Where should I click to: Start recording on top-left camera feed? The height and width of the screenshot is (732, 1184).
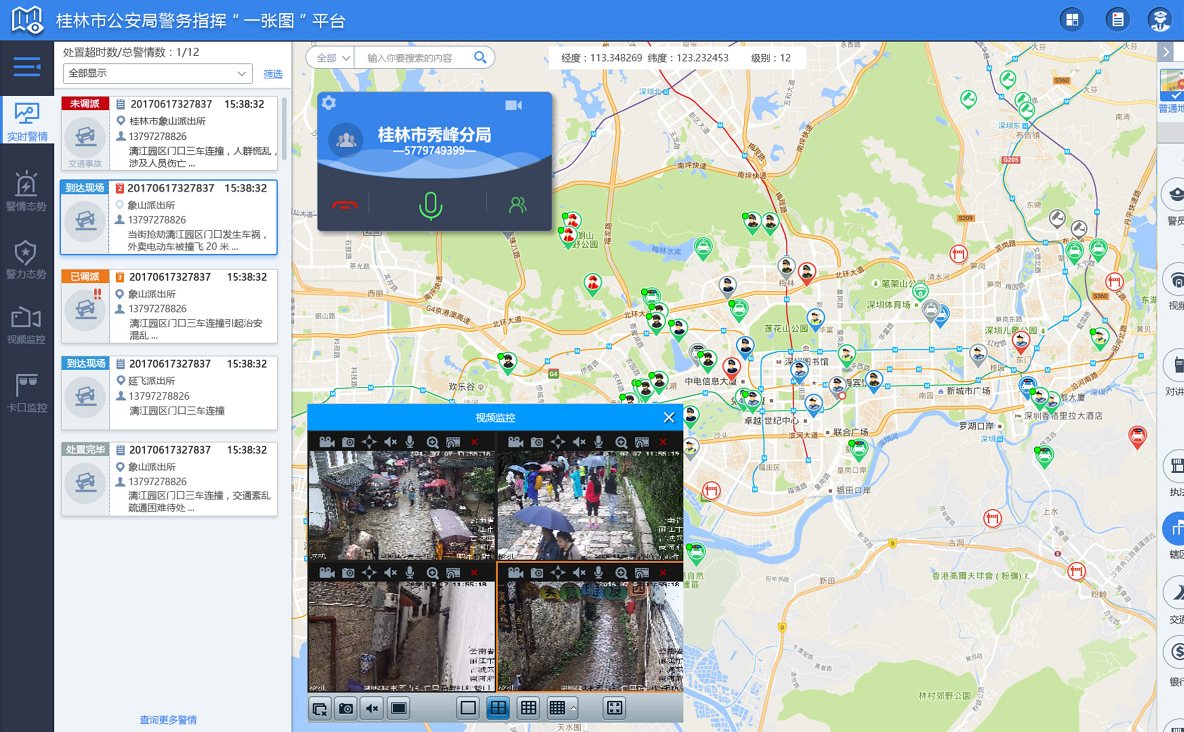[326, 442]
